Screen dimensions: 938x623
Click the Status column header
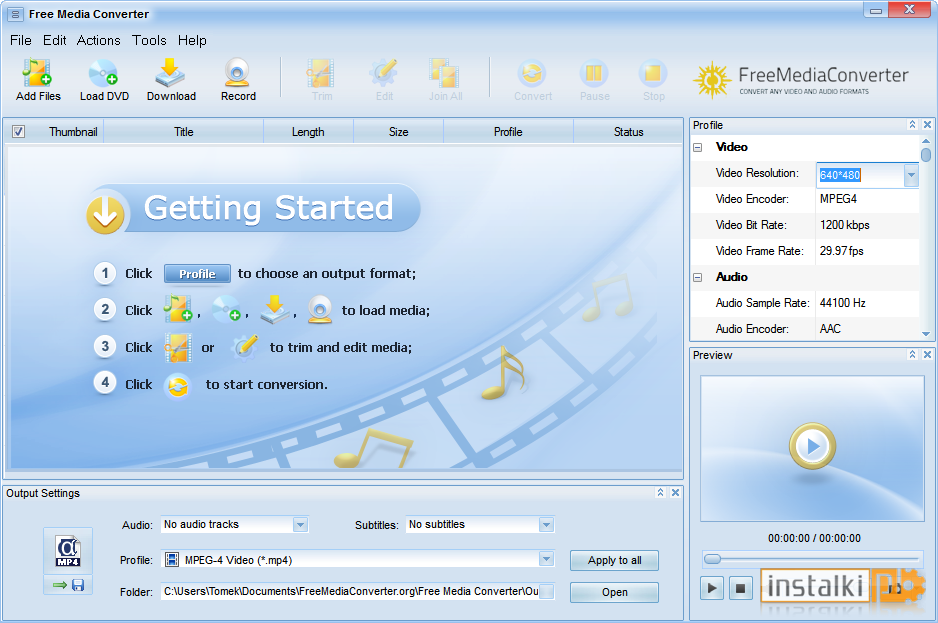pos(628,132)
